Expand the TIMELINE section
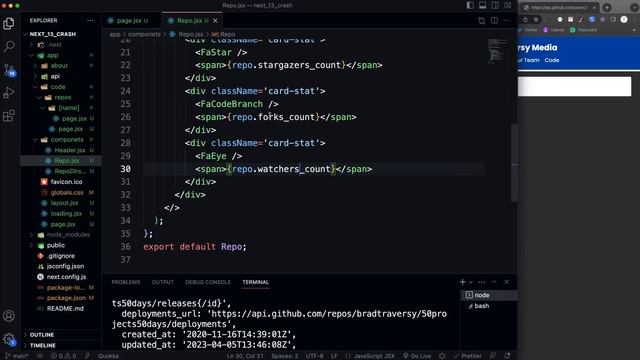This screenshot has width=640, height=360. pyautogui.click(x=60, y=345)
